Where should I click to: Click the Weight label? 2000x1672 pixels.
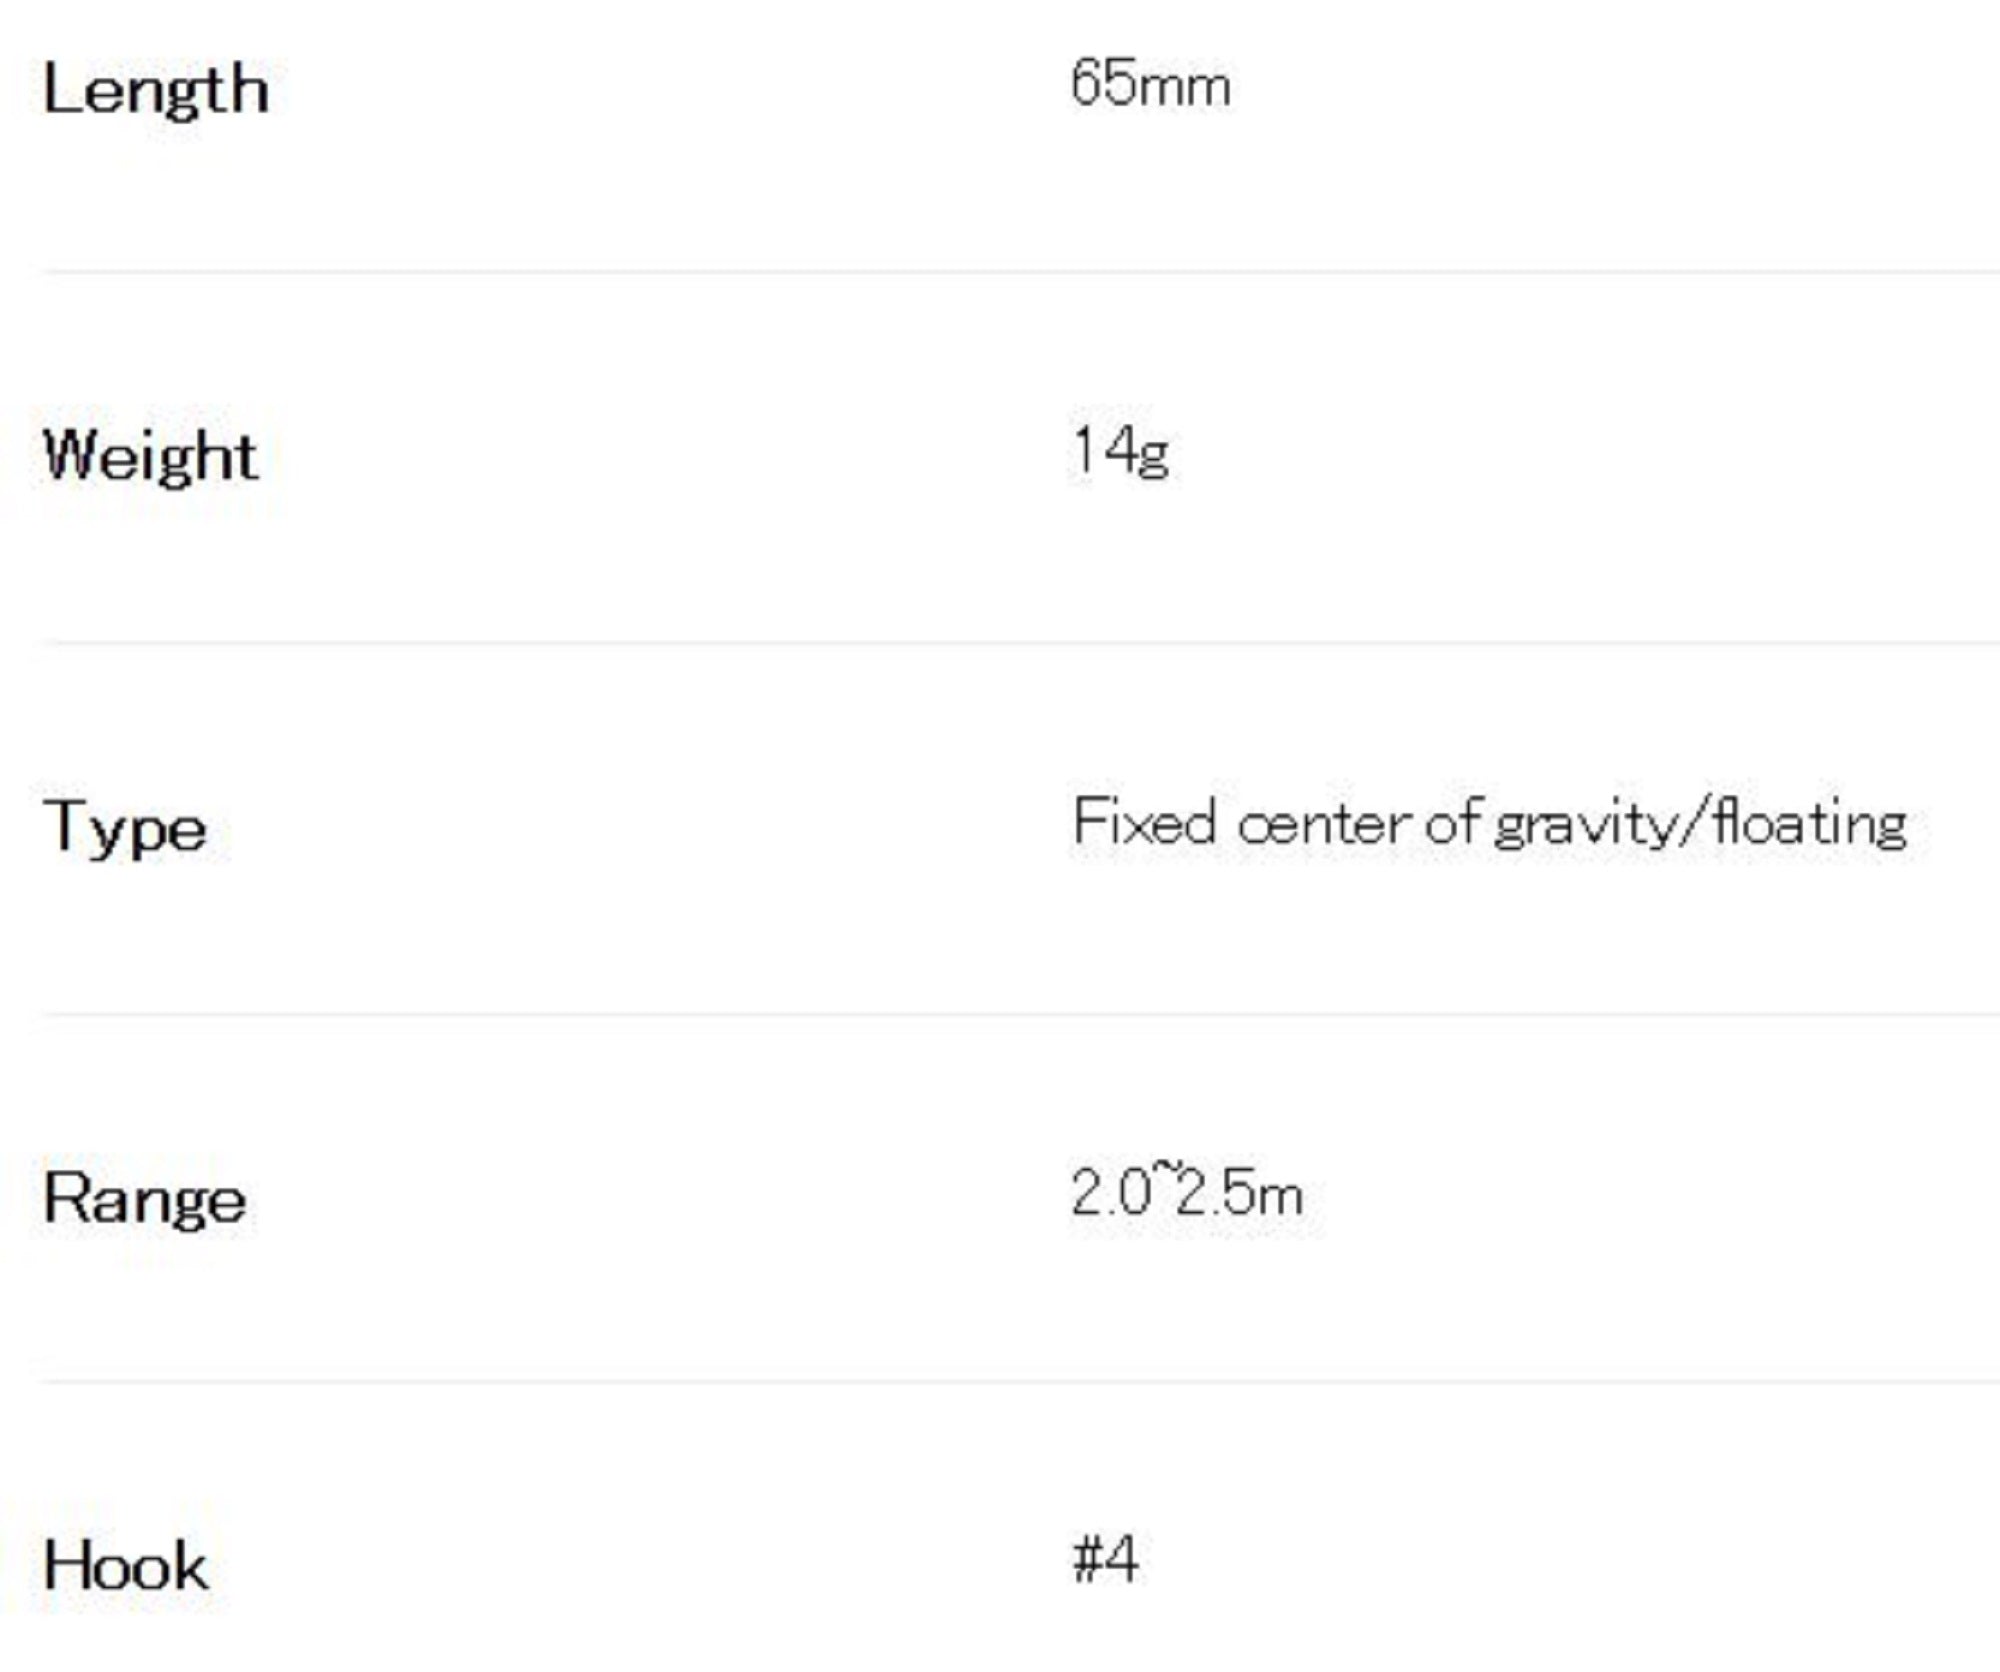[151, 456]
